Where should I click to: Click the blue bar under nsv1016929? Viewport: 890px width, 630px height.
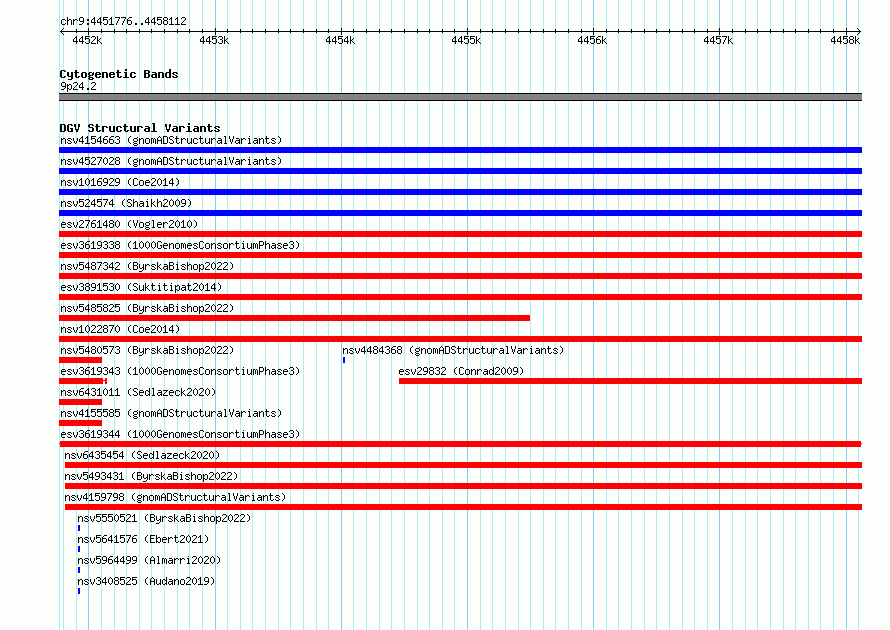(x=460, y=192)
